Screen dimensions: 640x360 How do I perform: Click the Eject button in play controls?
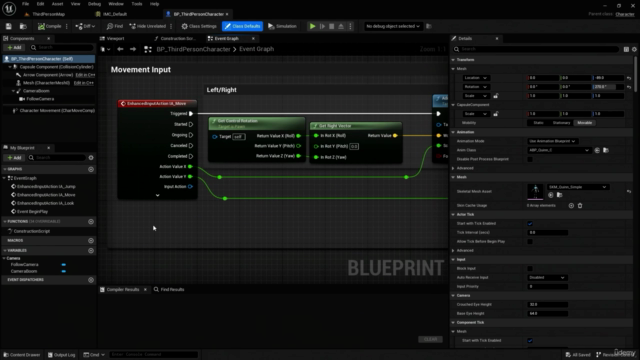[x=341, y=26]
